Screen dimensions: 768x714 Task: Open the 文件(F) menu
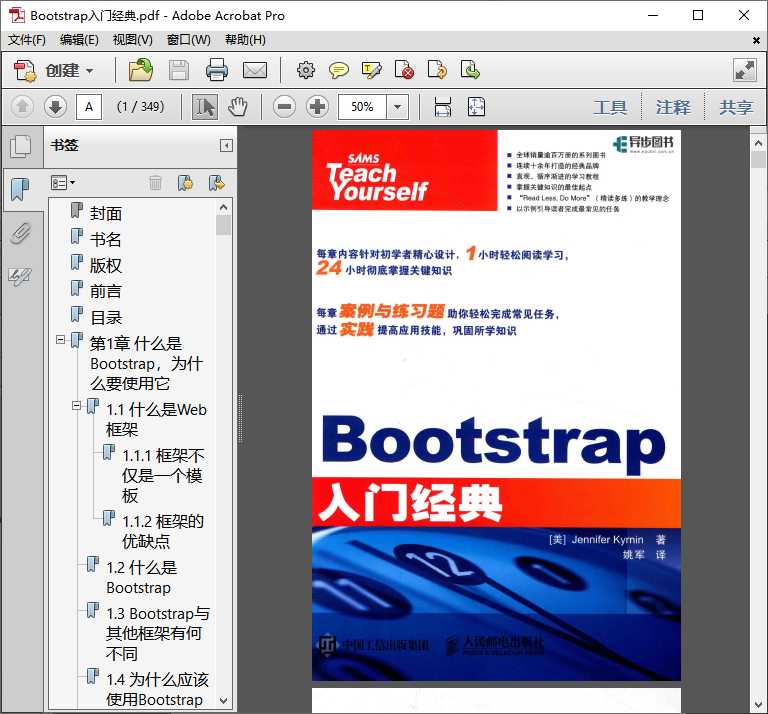point(26,40)
